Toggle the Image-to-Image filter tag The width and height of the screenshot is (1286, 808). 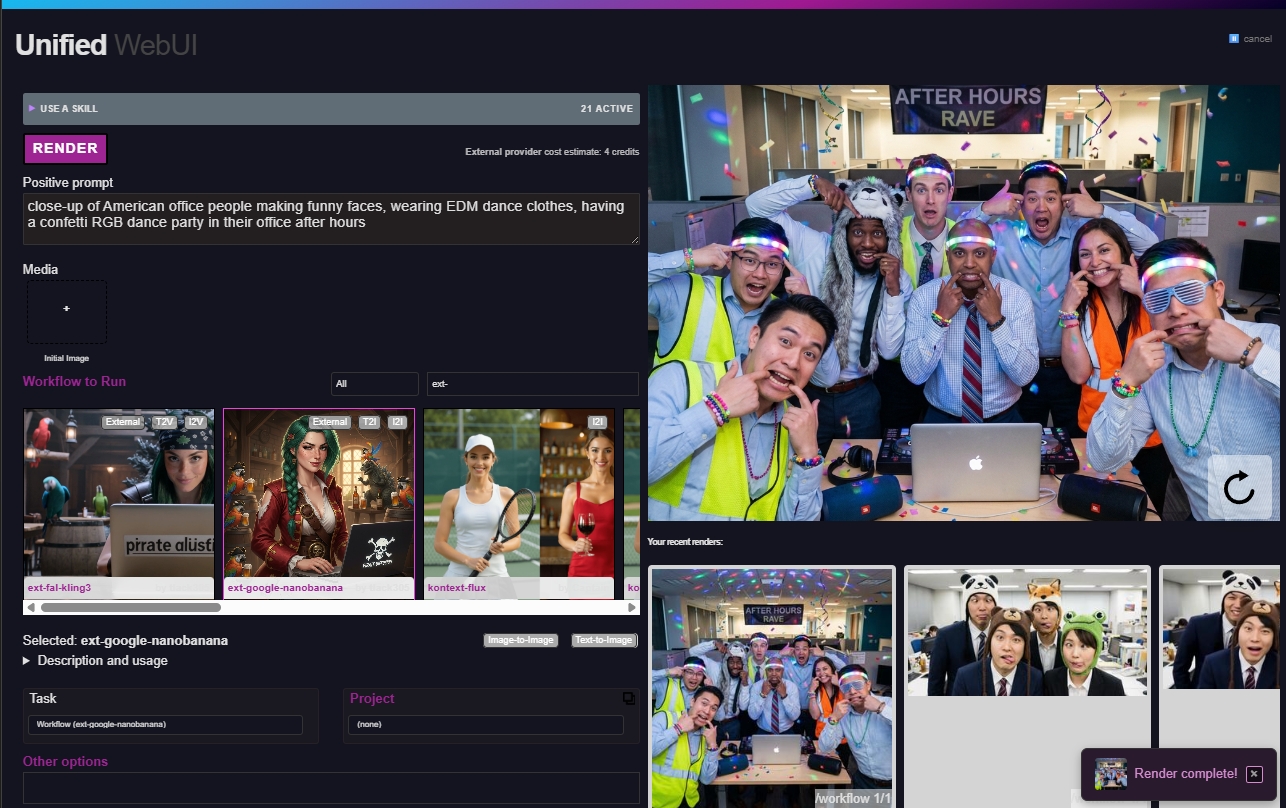520,640
